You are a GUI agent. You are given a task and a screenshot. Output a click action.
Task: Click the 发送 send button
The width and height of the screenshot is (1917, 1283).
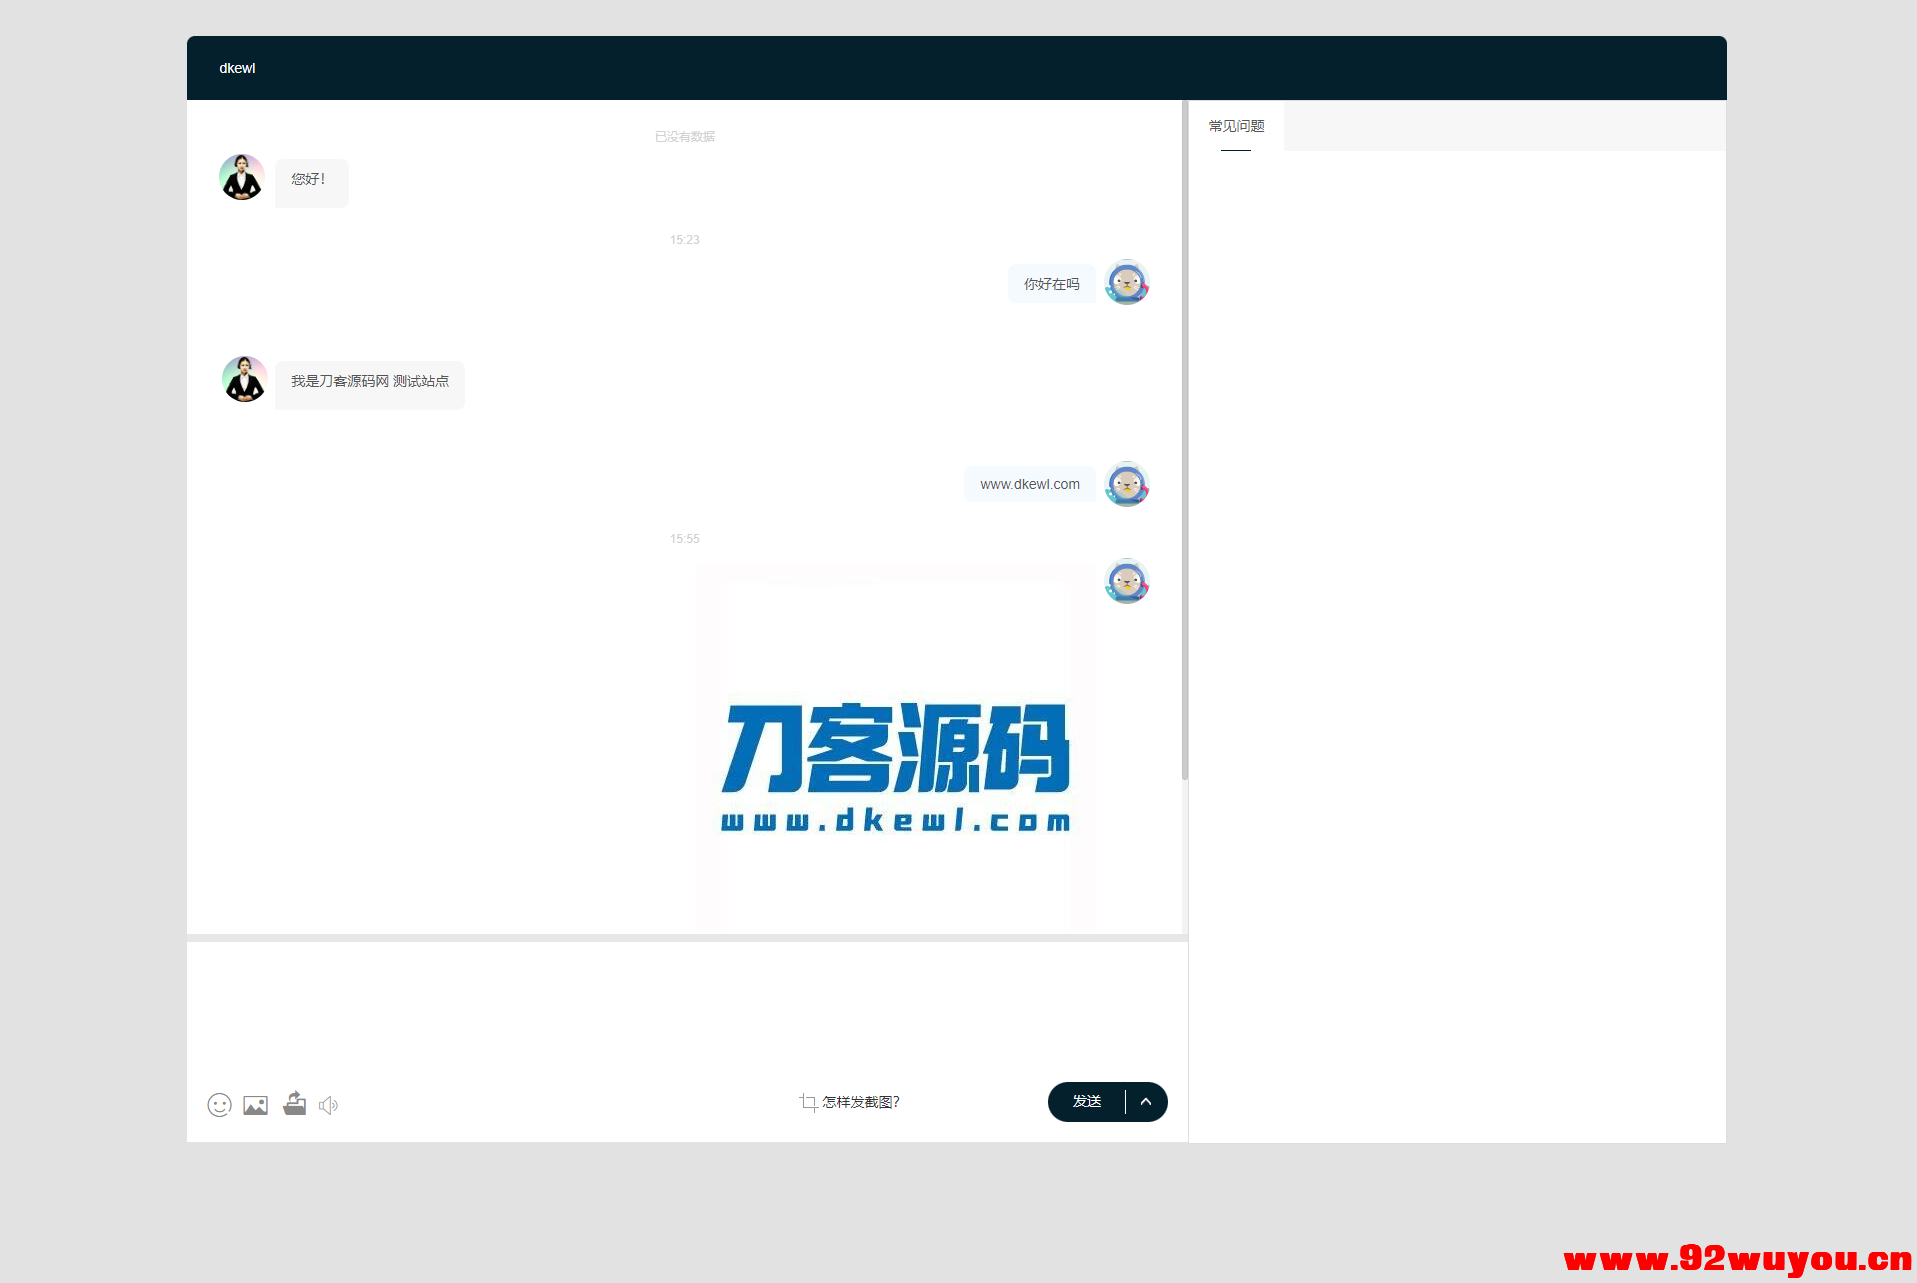pyautogui.click(x=1086, y=1101)
